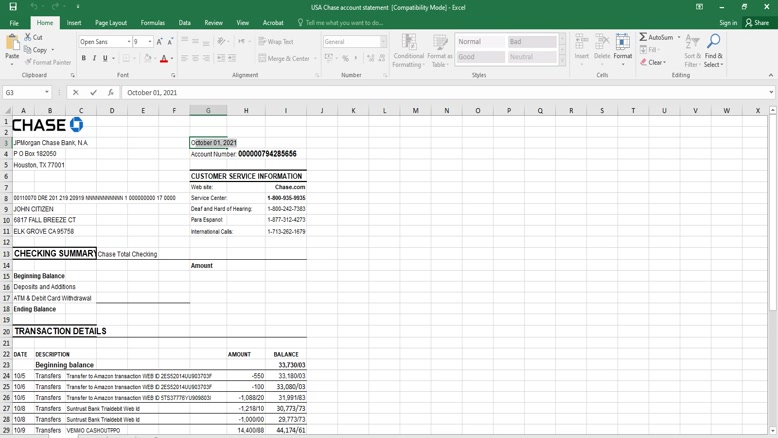Open the Find & Select magnifier tool
Viewport: 778px width, 438px height.
coord(713,42)
